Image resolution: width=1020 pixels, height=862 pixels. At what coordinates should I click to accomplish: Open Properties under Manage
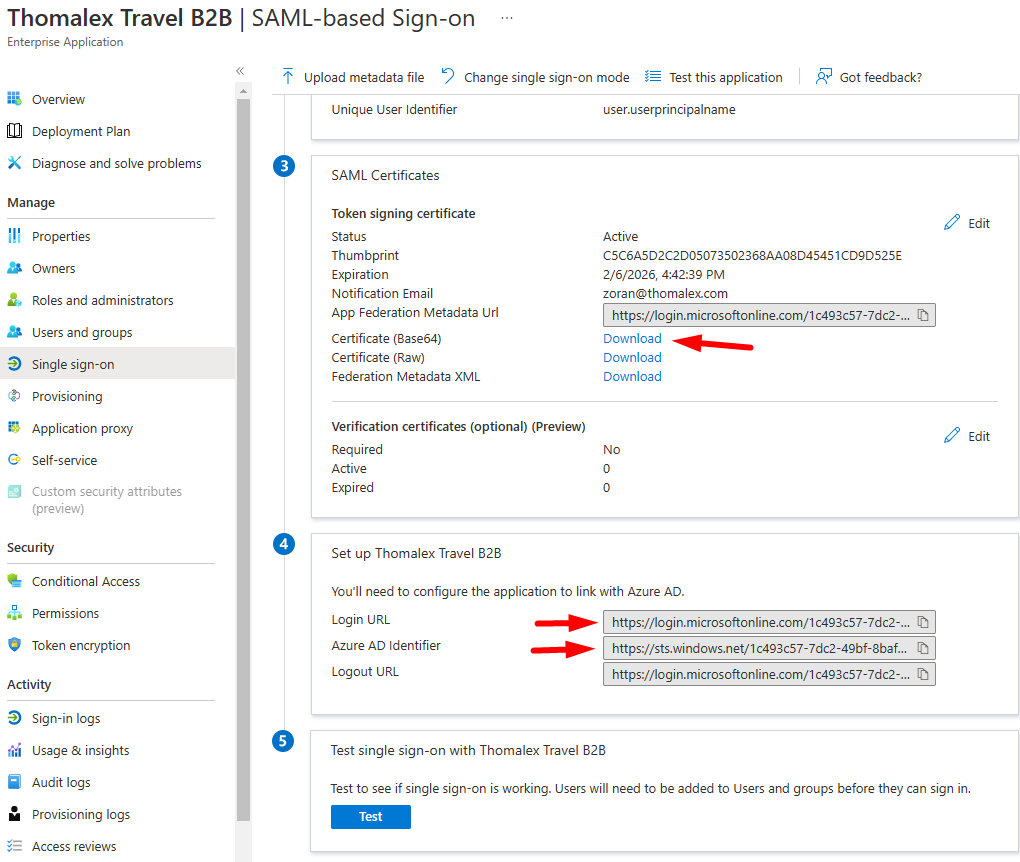pos(61,236)
